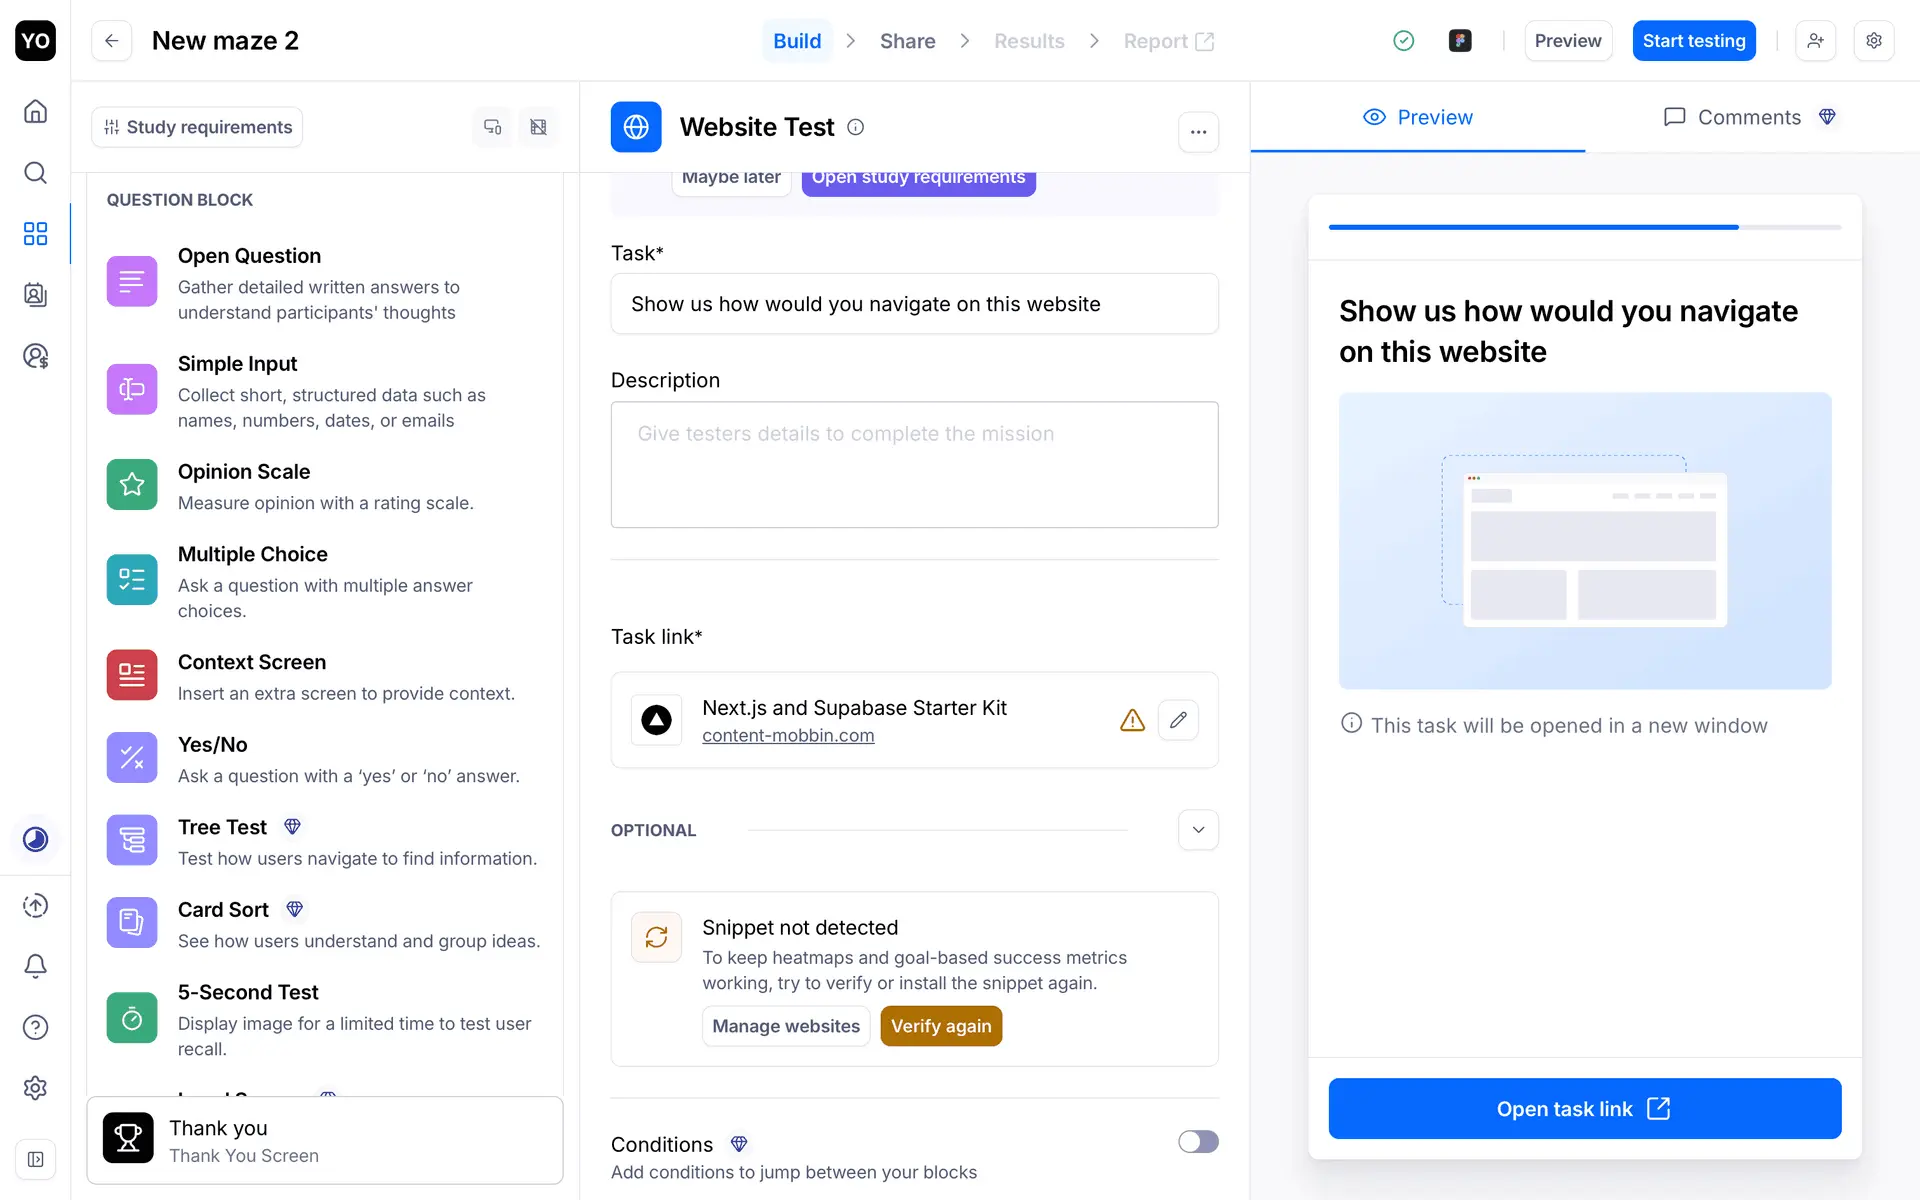The width and height of the screenshot is (1920, 1200).
Task: Edit the task link with the pencil icon
Action: (1178, 720)
